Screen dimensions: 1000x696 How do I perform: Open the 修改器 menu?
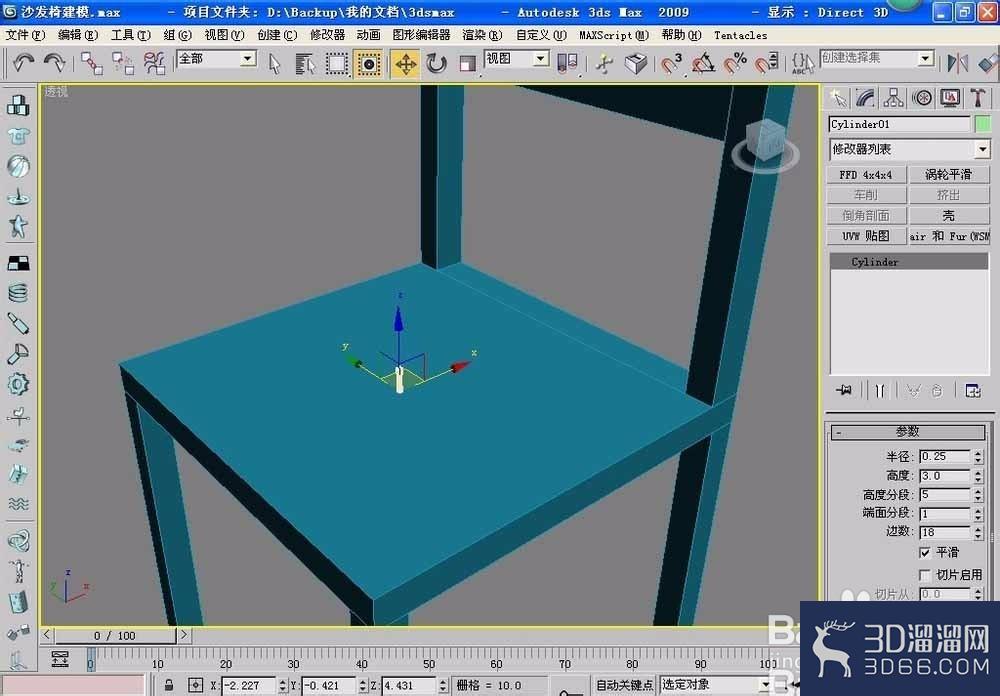coord(327,35)
